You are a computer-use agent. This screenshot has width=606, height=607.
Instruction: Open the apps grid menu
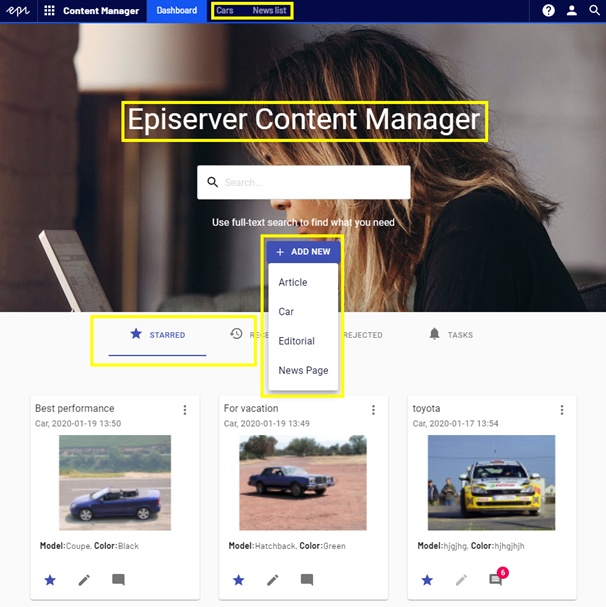click(49, 11)
